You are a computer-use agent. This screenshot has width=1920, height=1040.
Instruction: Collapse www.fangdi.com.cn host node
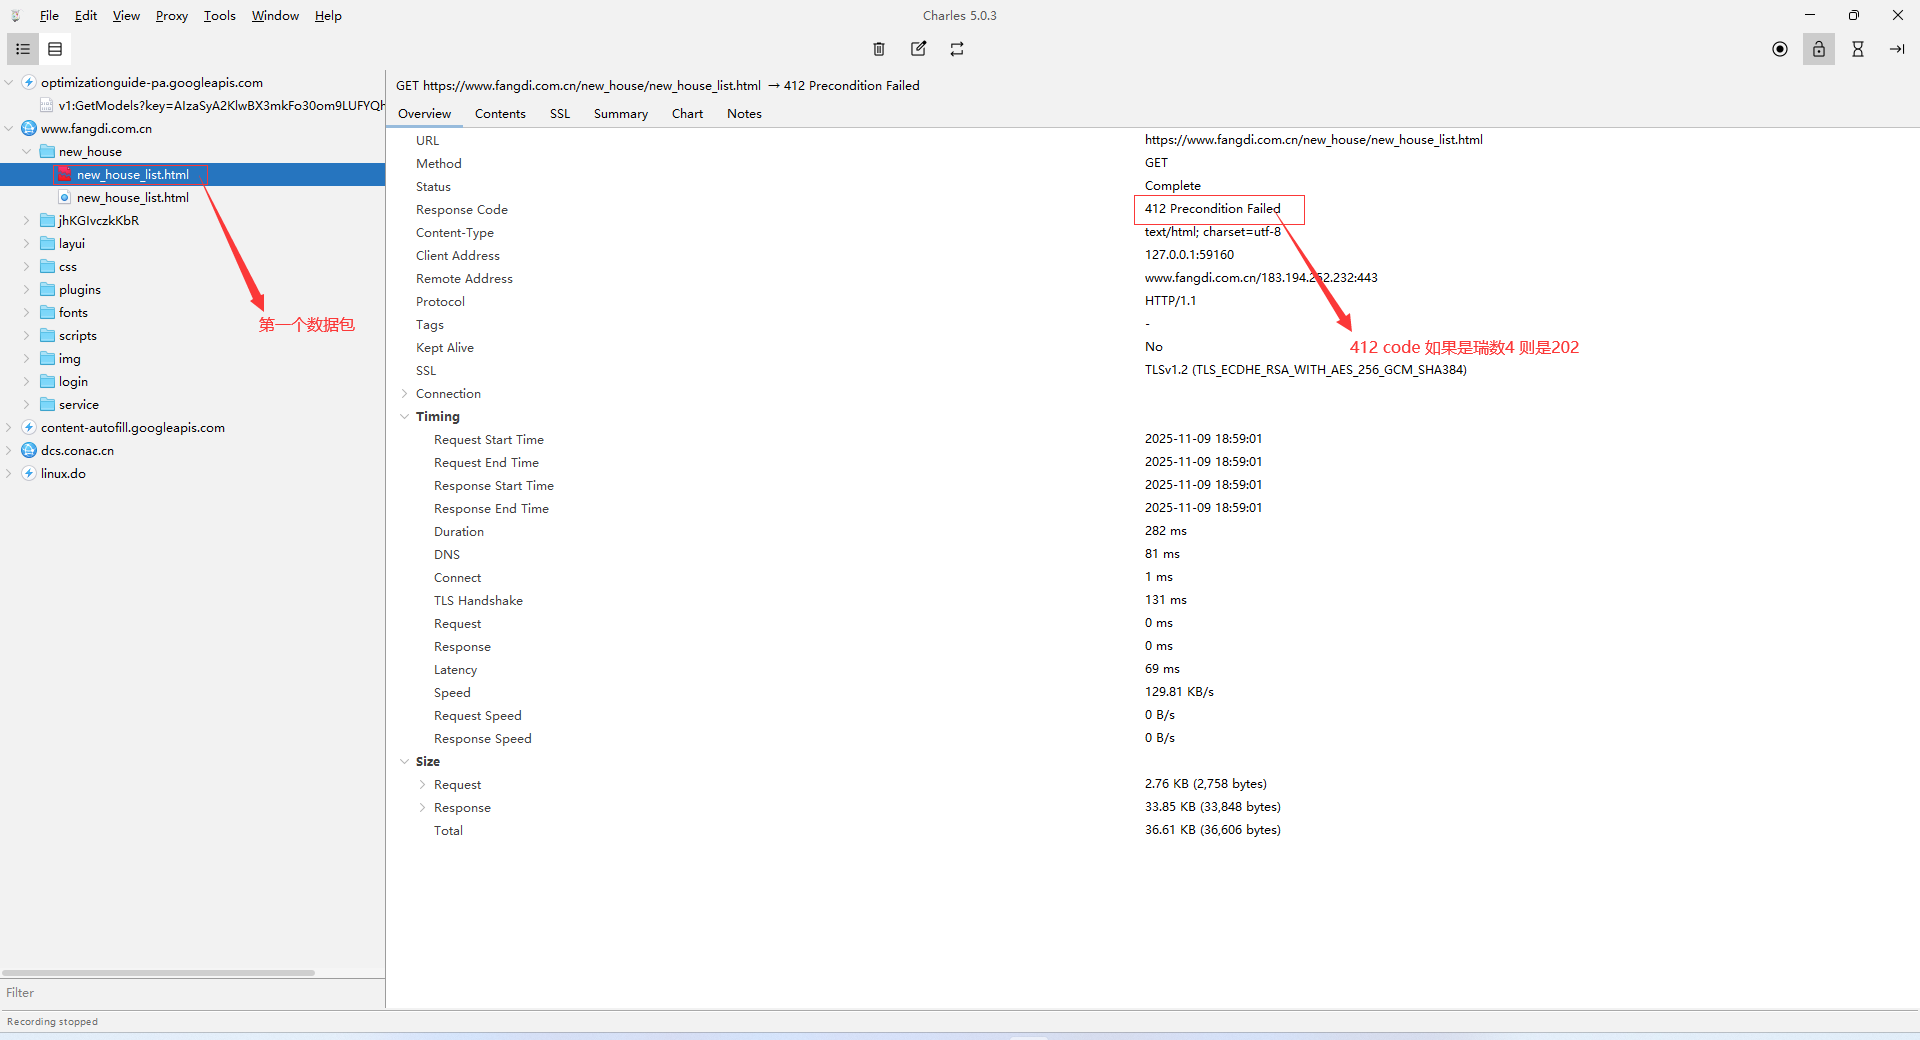(x=9, y=129)
